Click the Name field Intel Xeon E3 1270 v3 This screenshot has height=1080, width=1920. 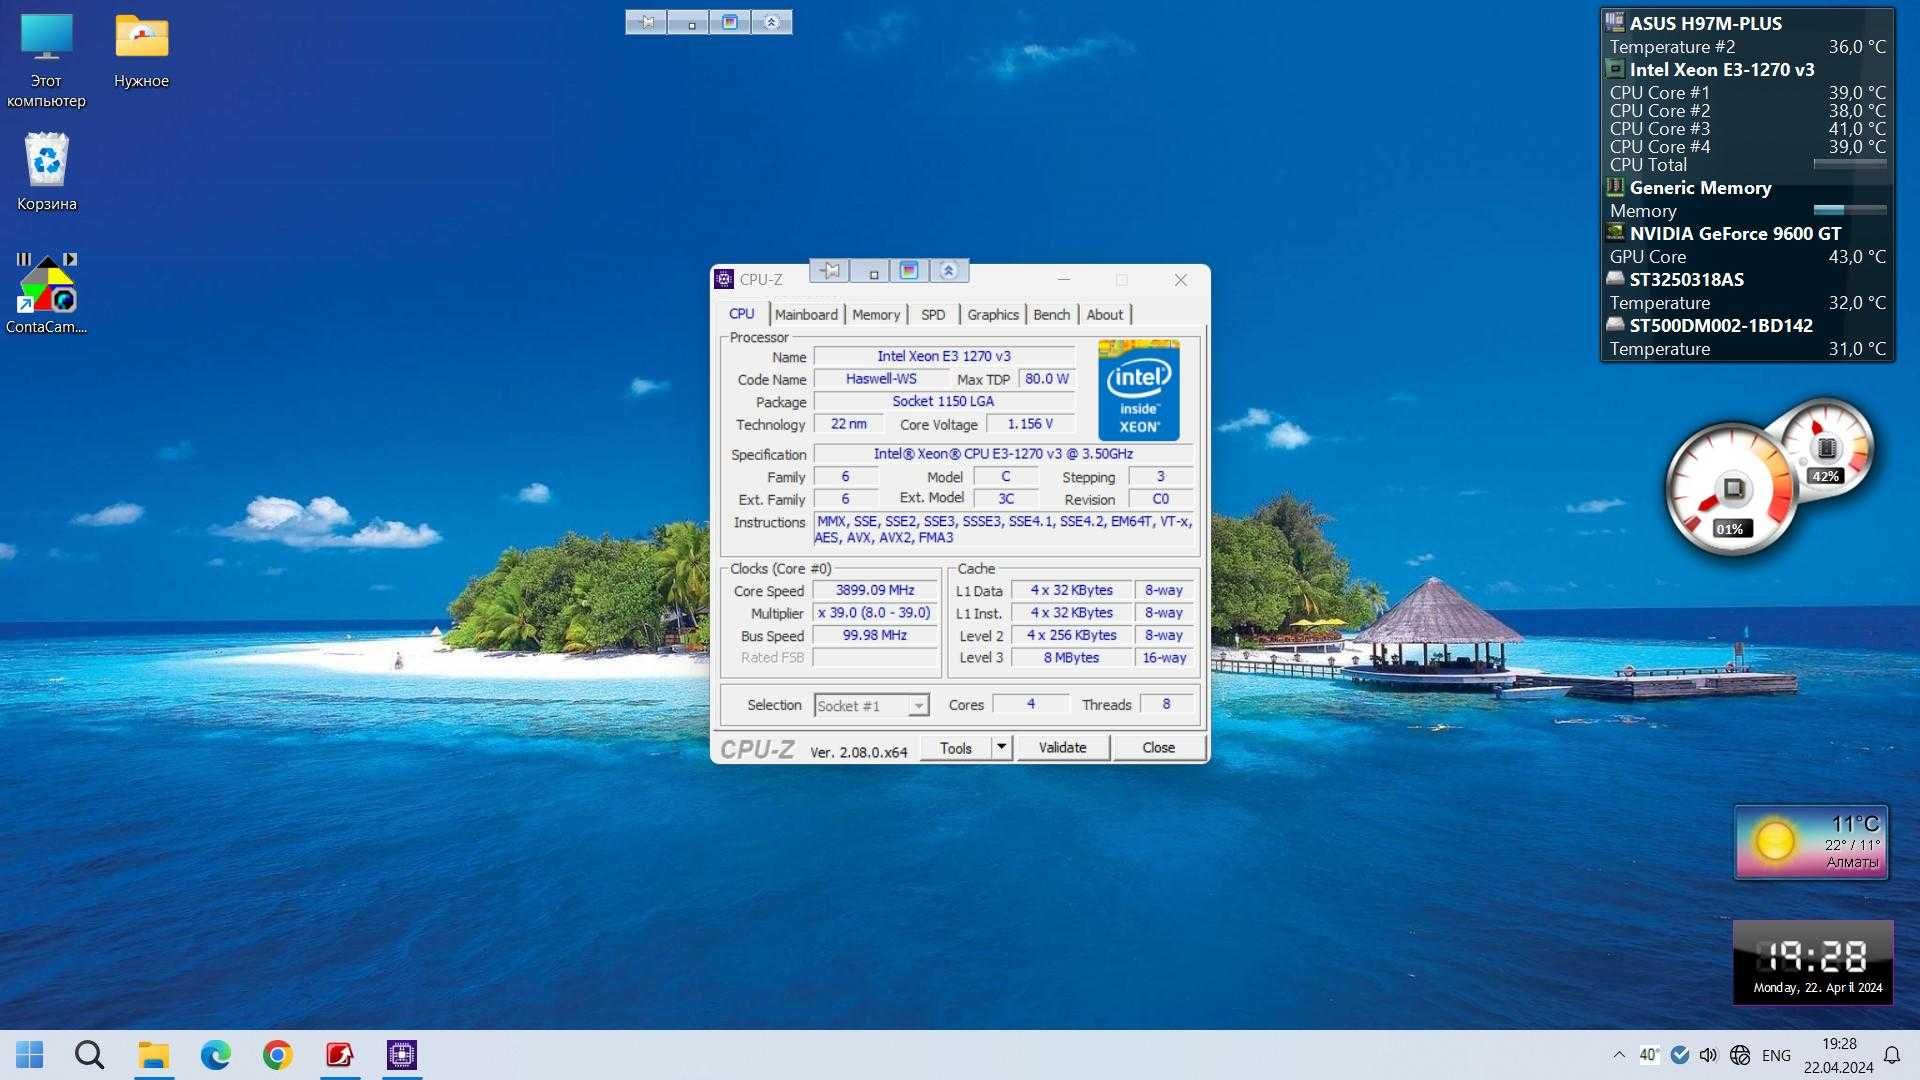coord(944,356)
